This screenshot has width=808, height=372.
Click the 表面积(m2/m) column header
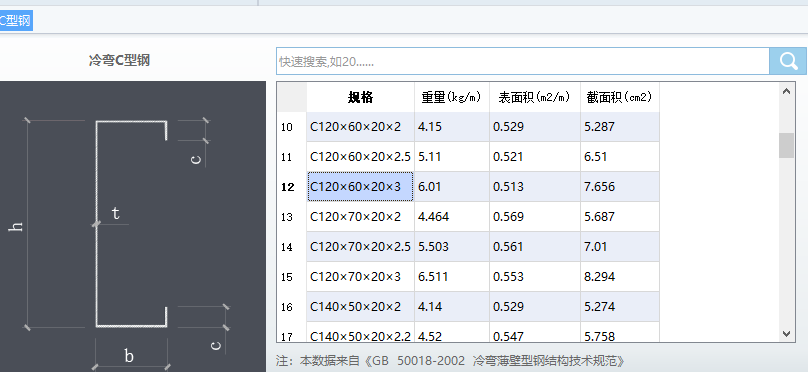click(x=535, y=97)
